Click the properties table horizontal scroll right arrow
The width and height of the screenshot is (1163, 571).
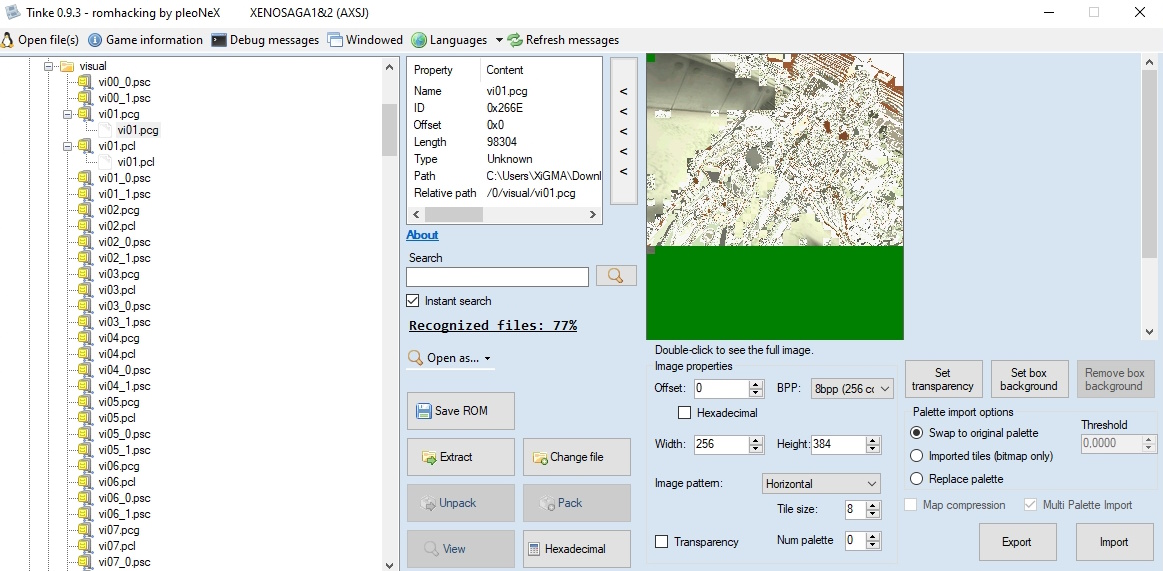592,214
